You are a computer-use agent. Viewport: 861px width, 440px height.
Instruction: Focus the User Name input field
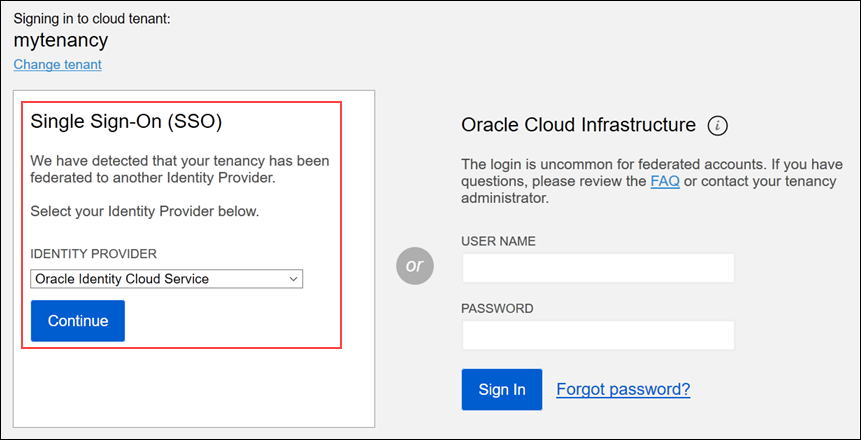[598, 268]
